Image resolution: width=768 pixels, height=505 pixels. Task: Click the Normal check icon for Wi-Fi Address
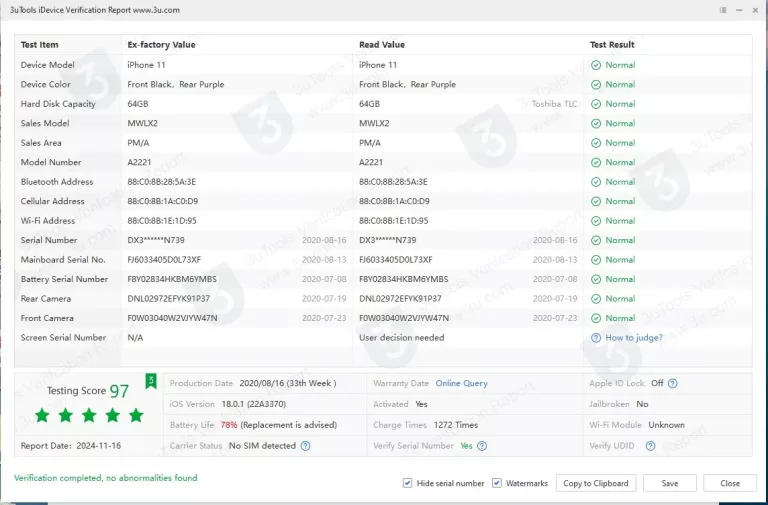coord(596,221)
